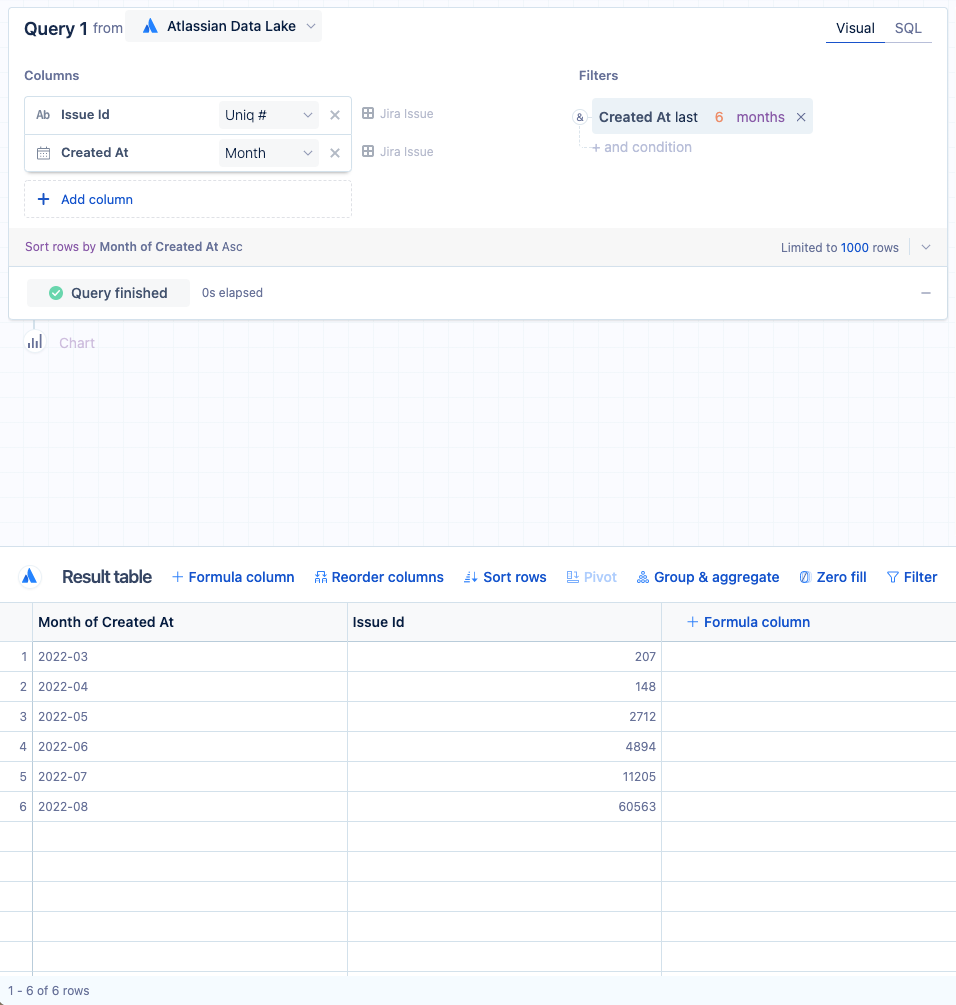
Task: Click Sort rows by Month of Created At
Action: [x=133, y=247]
